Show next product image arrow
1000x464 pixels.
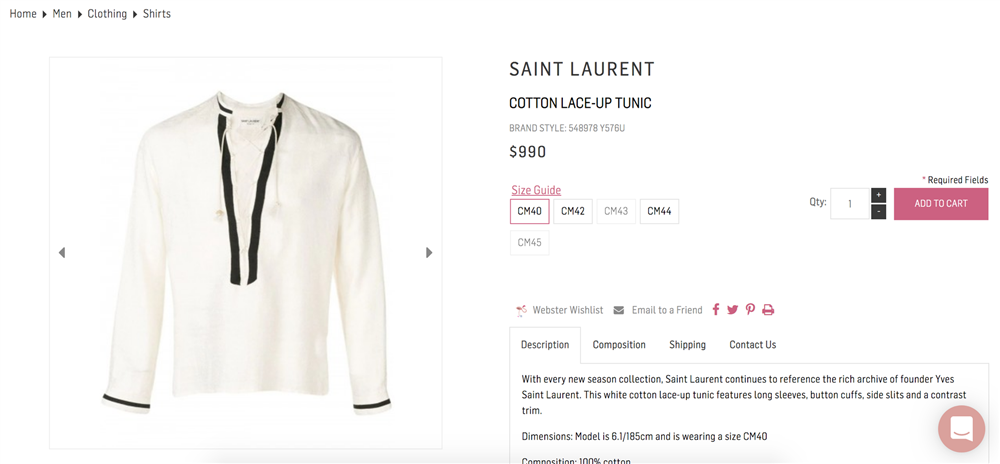429,253
